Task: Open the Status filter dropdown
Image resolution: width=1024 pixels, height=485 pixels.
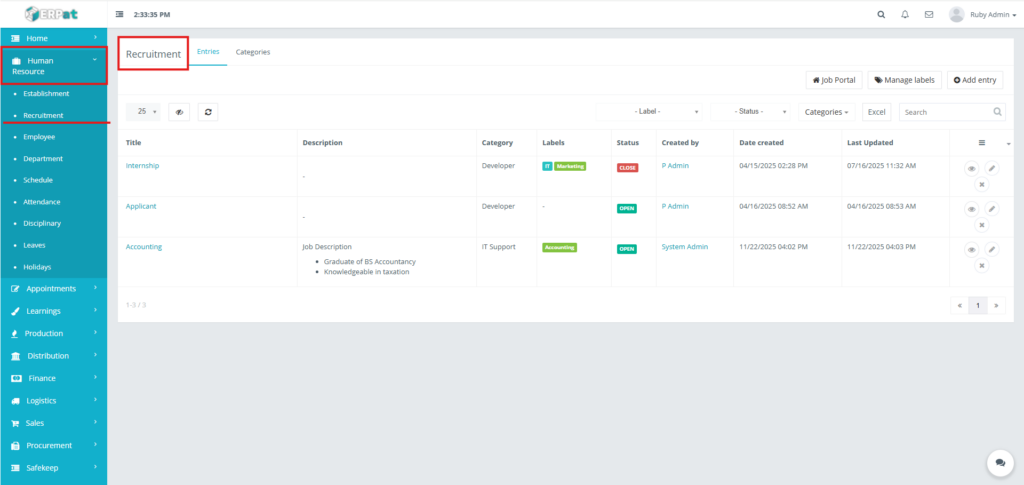Action: [750, 112]
